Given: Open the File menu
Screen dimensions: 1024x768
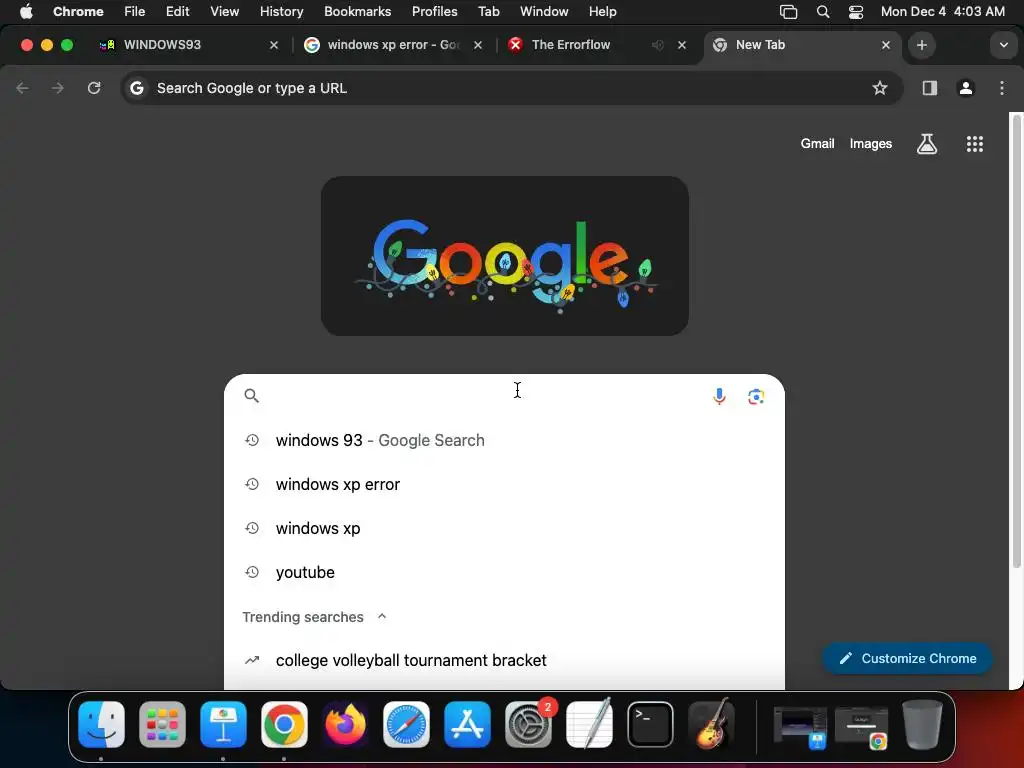Looking at the screenshot, I should [x=135, y=11].
